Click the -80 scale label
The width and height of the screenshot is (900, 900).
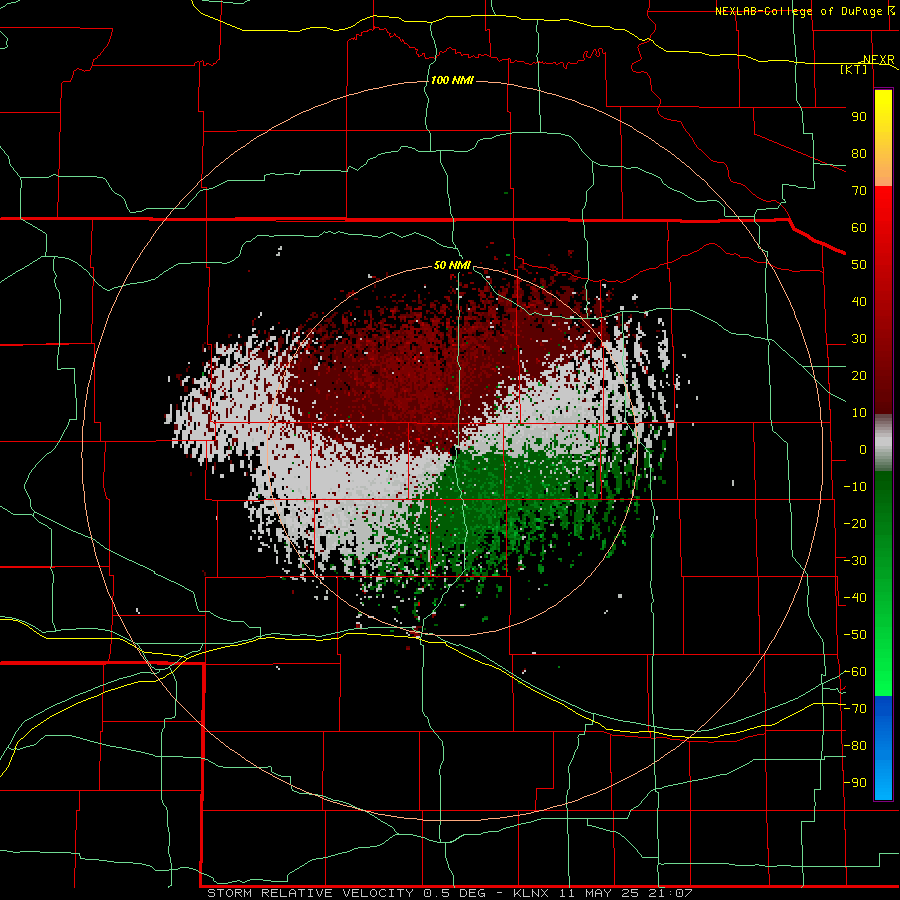(x=855, y=746)
